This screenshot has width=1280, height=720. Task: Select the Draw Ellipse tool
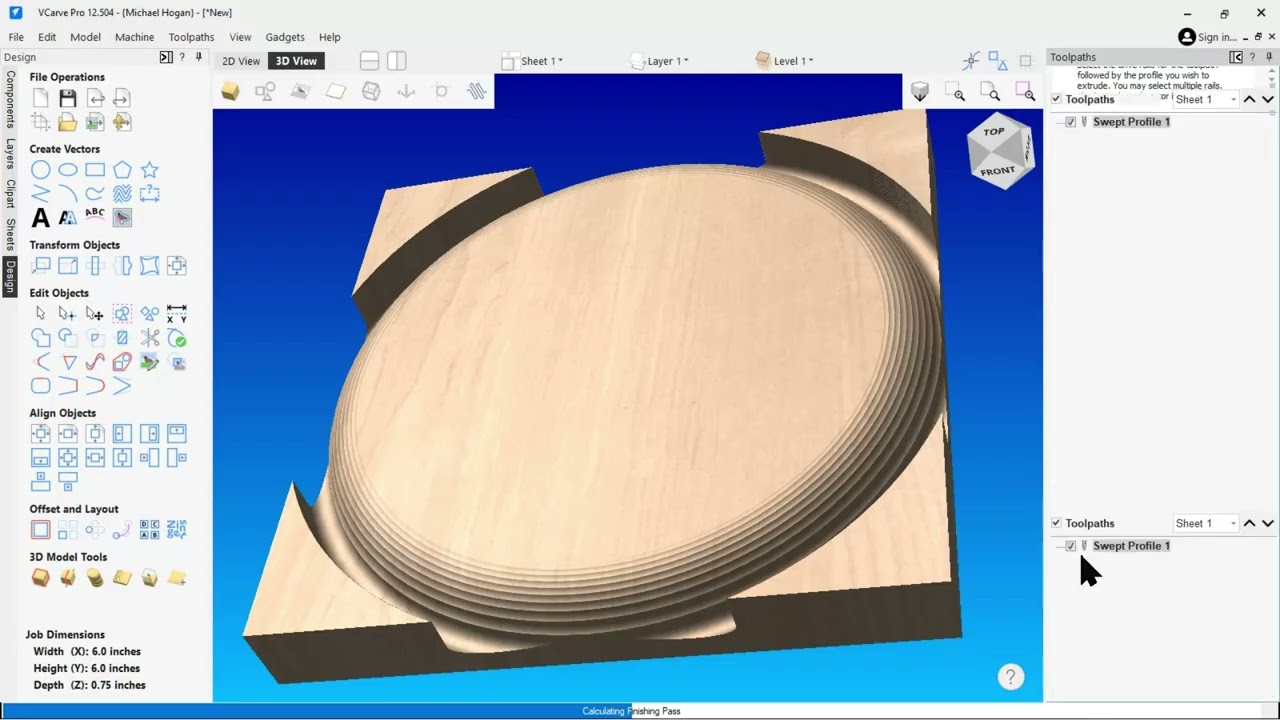[67, 170]
